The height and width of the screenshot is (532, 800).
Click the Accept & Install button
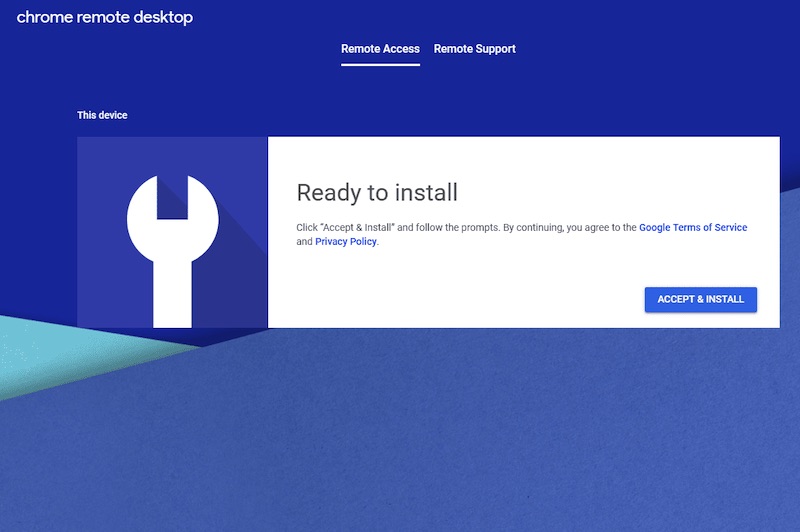[701, 299]
